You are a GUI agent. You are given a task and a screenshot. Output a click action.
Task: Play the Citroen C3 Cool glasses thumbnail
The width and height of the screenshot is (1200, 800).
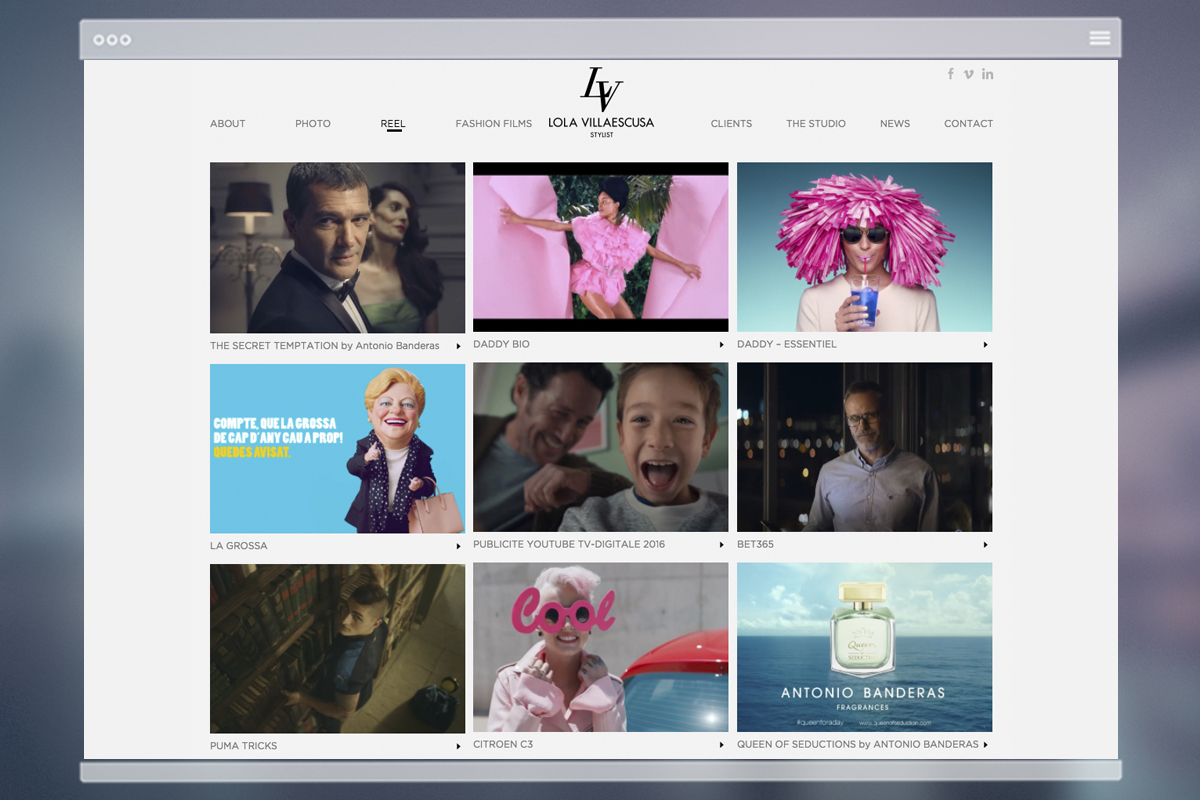pyautogui.click(x=601, y=647)
